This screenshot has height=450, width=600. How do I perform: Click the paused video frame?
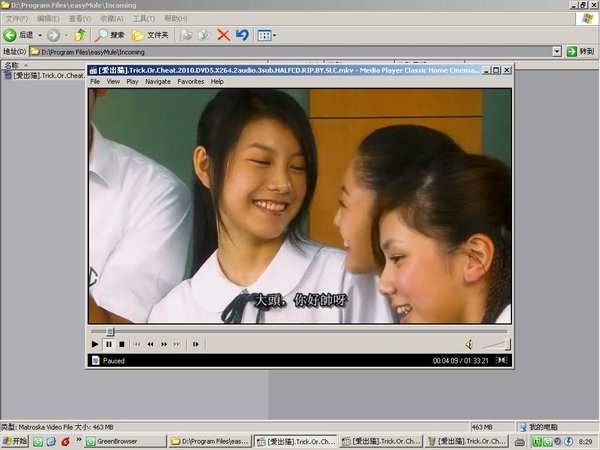coord(300,206)
